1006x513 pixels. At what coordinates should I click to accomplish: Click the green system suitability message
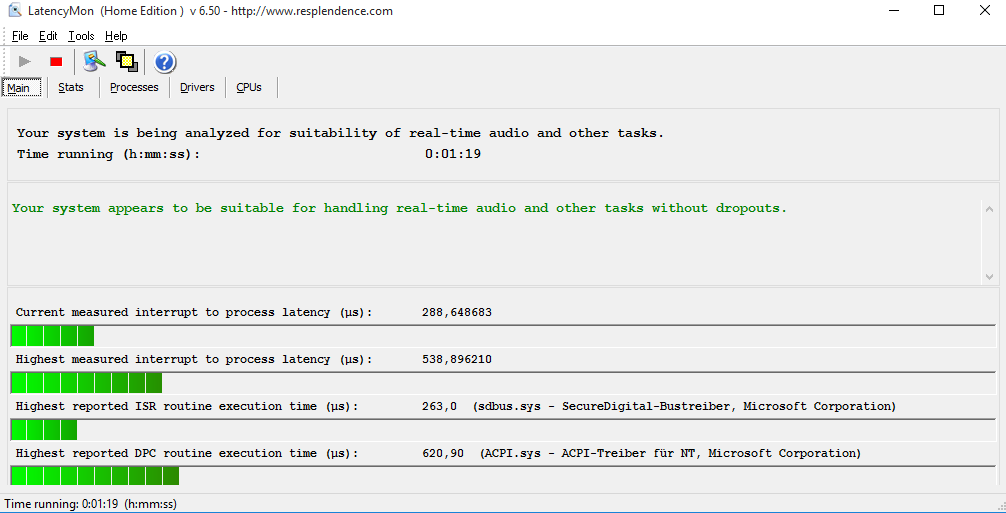(x=399, y=208)
